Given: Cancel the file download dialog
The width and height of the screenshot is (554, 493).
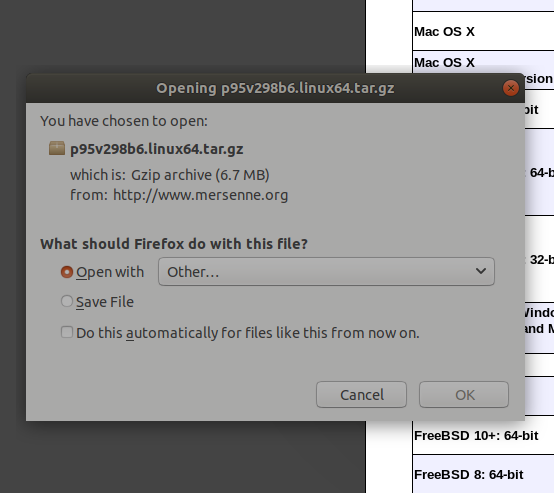Looking at the screenshot, I should pos(361,394).
